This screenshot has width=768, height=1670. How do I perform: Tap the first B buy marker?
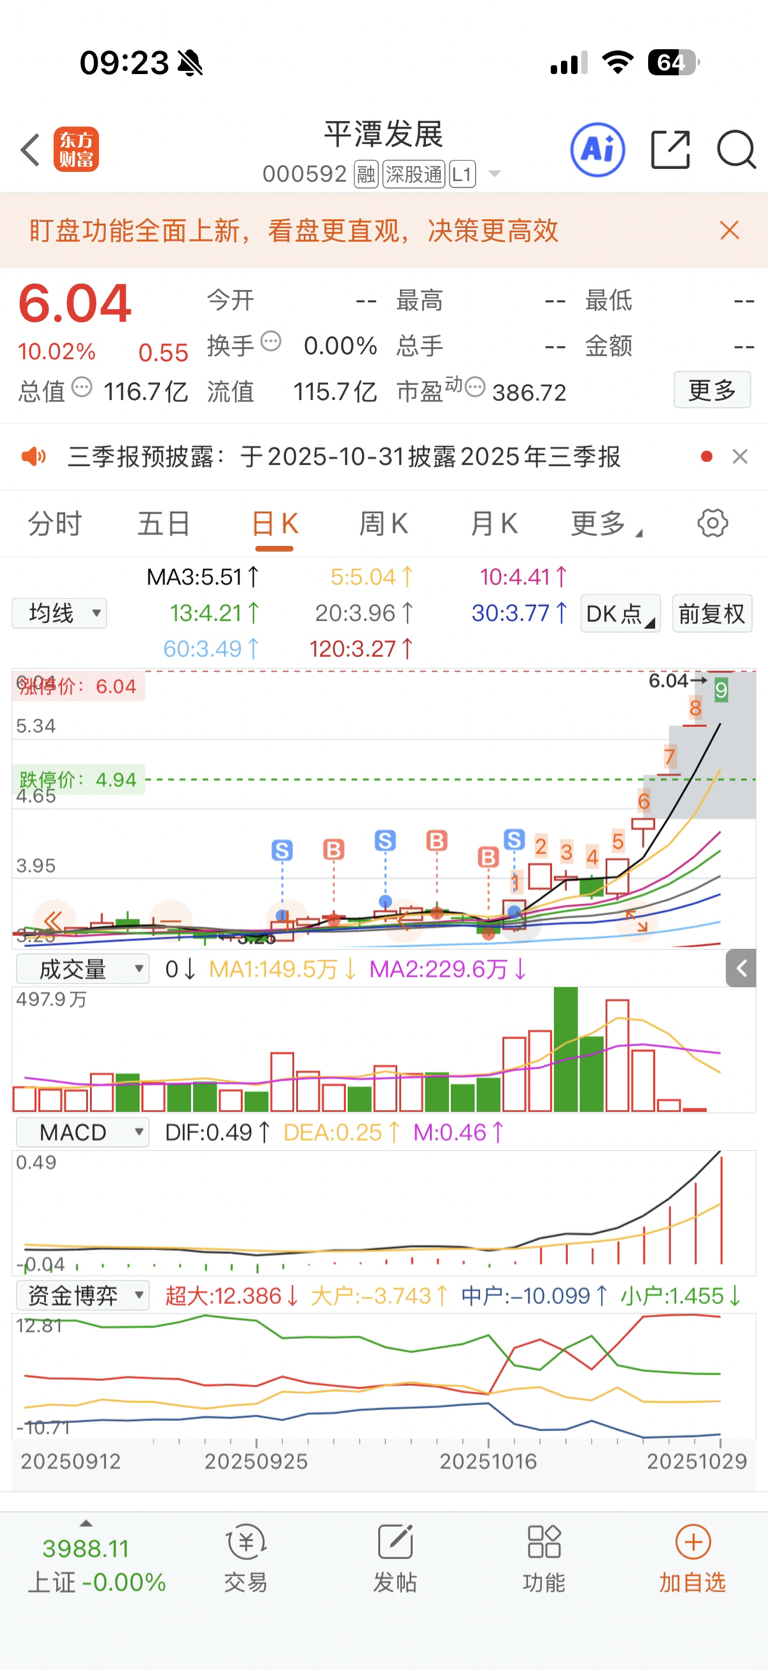[334, 850]
